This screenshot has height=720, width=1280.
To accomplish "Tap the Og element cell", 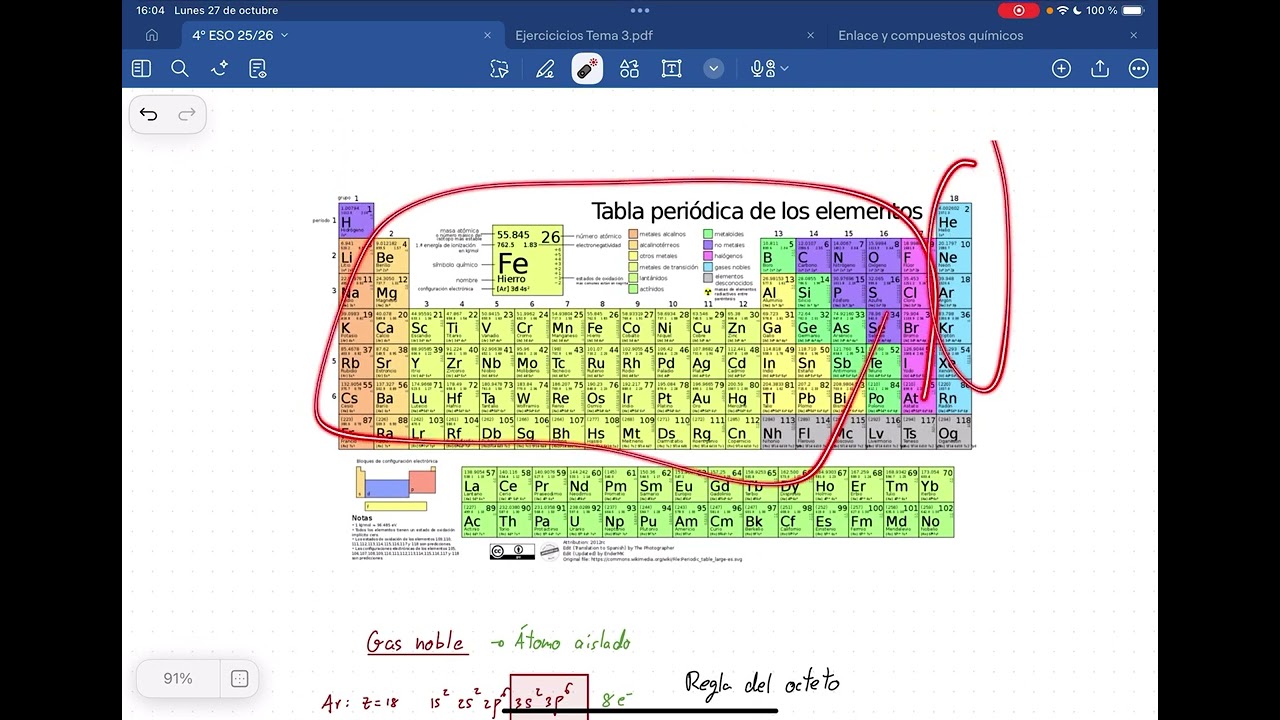I will point(954,432).
